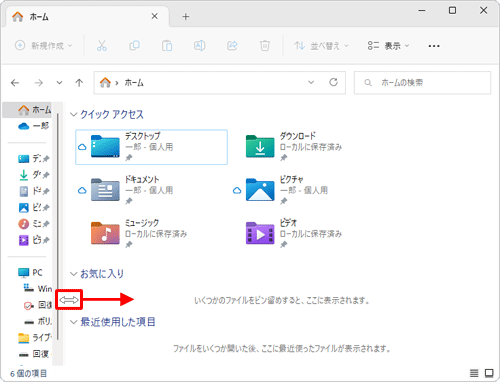This screenshot has width=500, height=382.
Task: Close the ホーム tab
Action: tap(155, 16)
